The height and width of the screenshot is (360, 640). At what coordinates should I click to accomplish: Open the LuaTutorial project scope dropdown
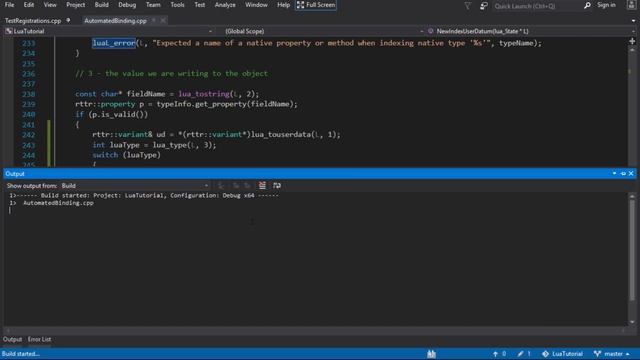(x=109, y=31)
